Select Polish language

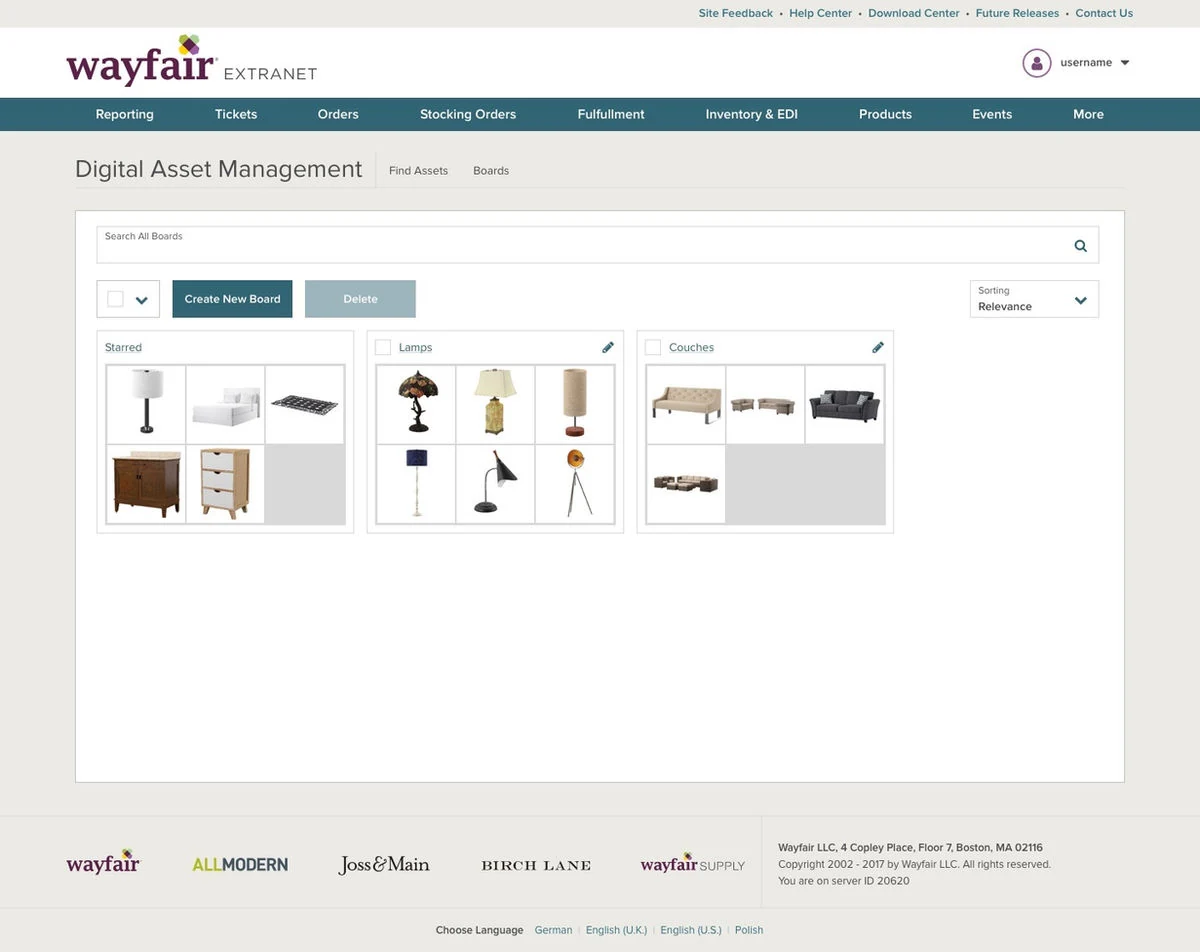point(748,930)
